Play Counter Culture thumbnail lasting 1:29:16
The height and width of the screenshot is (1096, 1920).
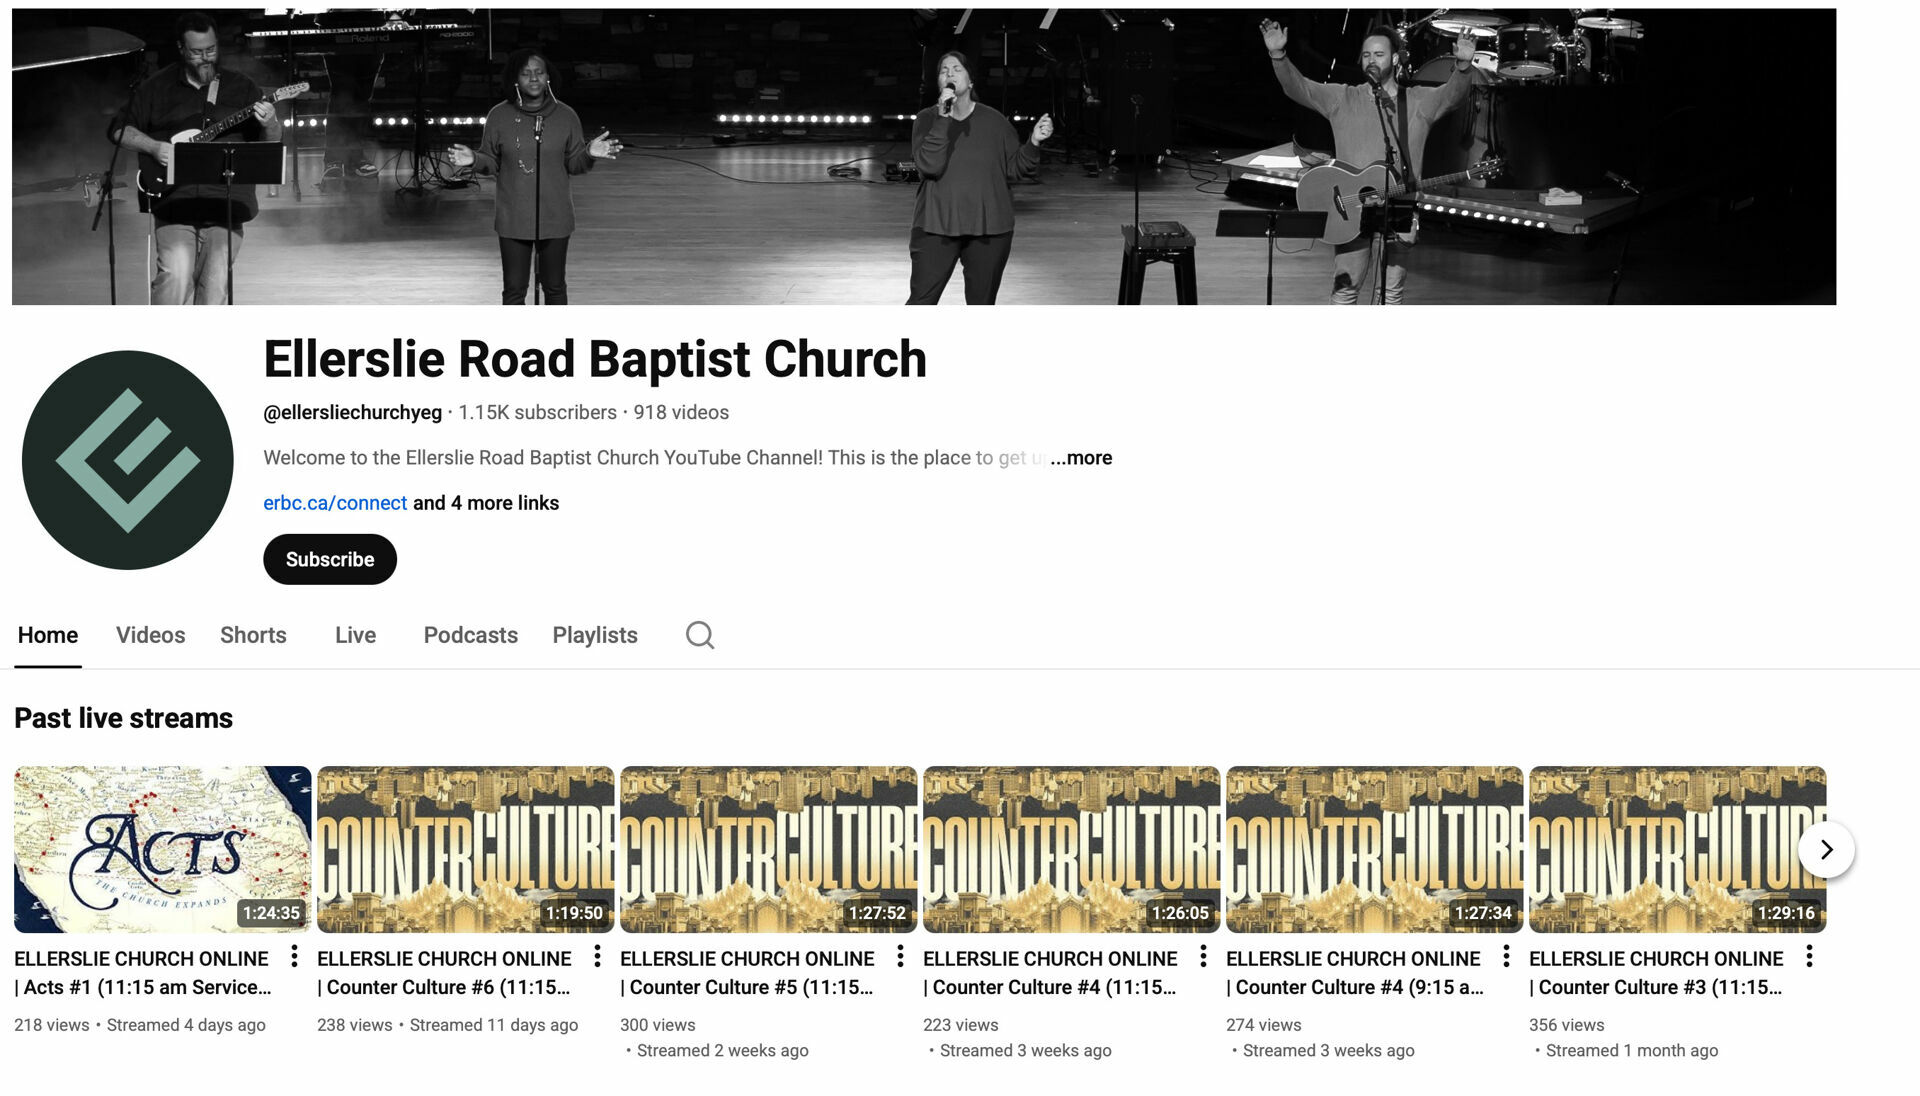tap(1677, 849)
